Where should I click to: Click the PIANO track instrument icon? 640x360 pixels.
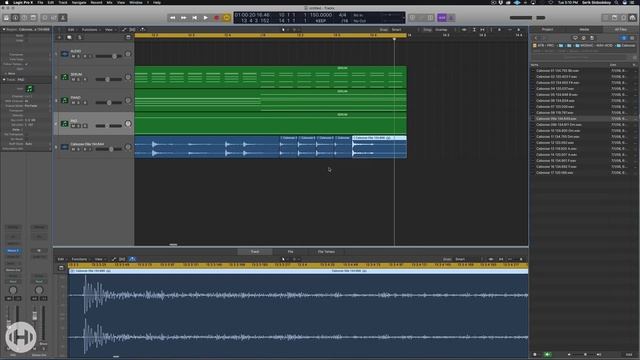(64, 100)
